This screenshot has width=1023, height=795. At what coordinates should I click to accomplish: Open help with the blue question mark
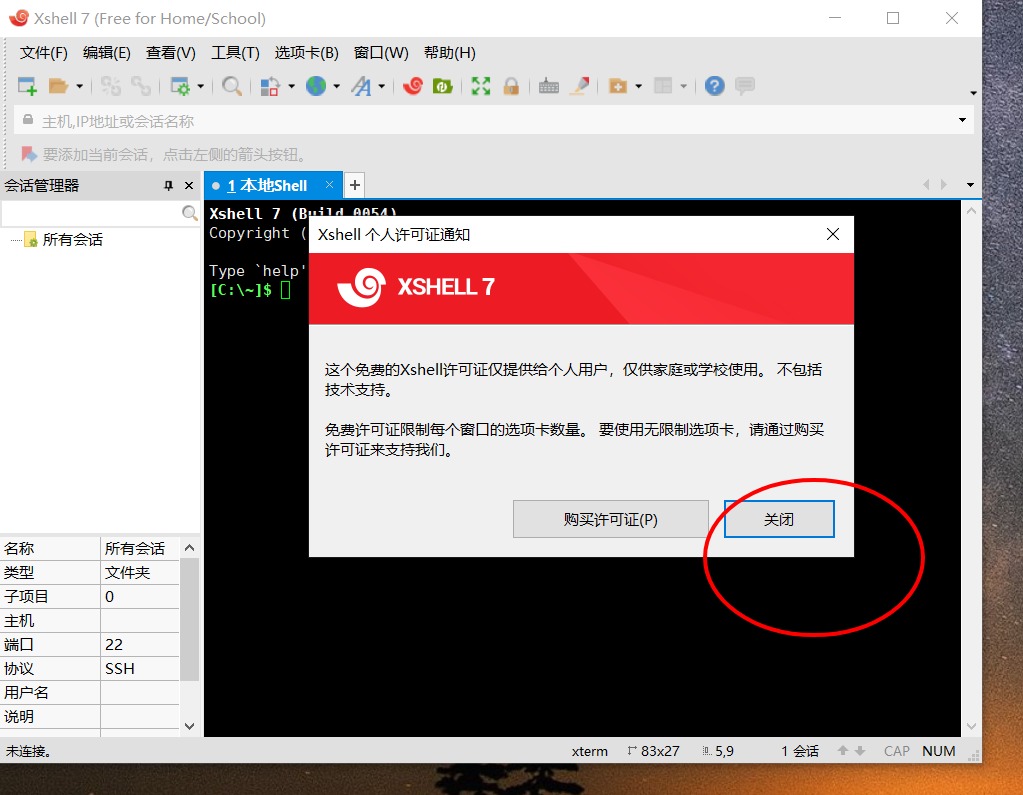click(x=714, y=86)
